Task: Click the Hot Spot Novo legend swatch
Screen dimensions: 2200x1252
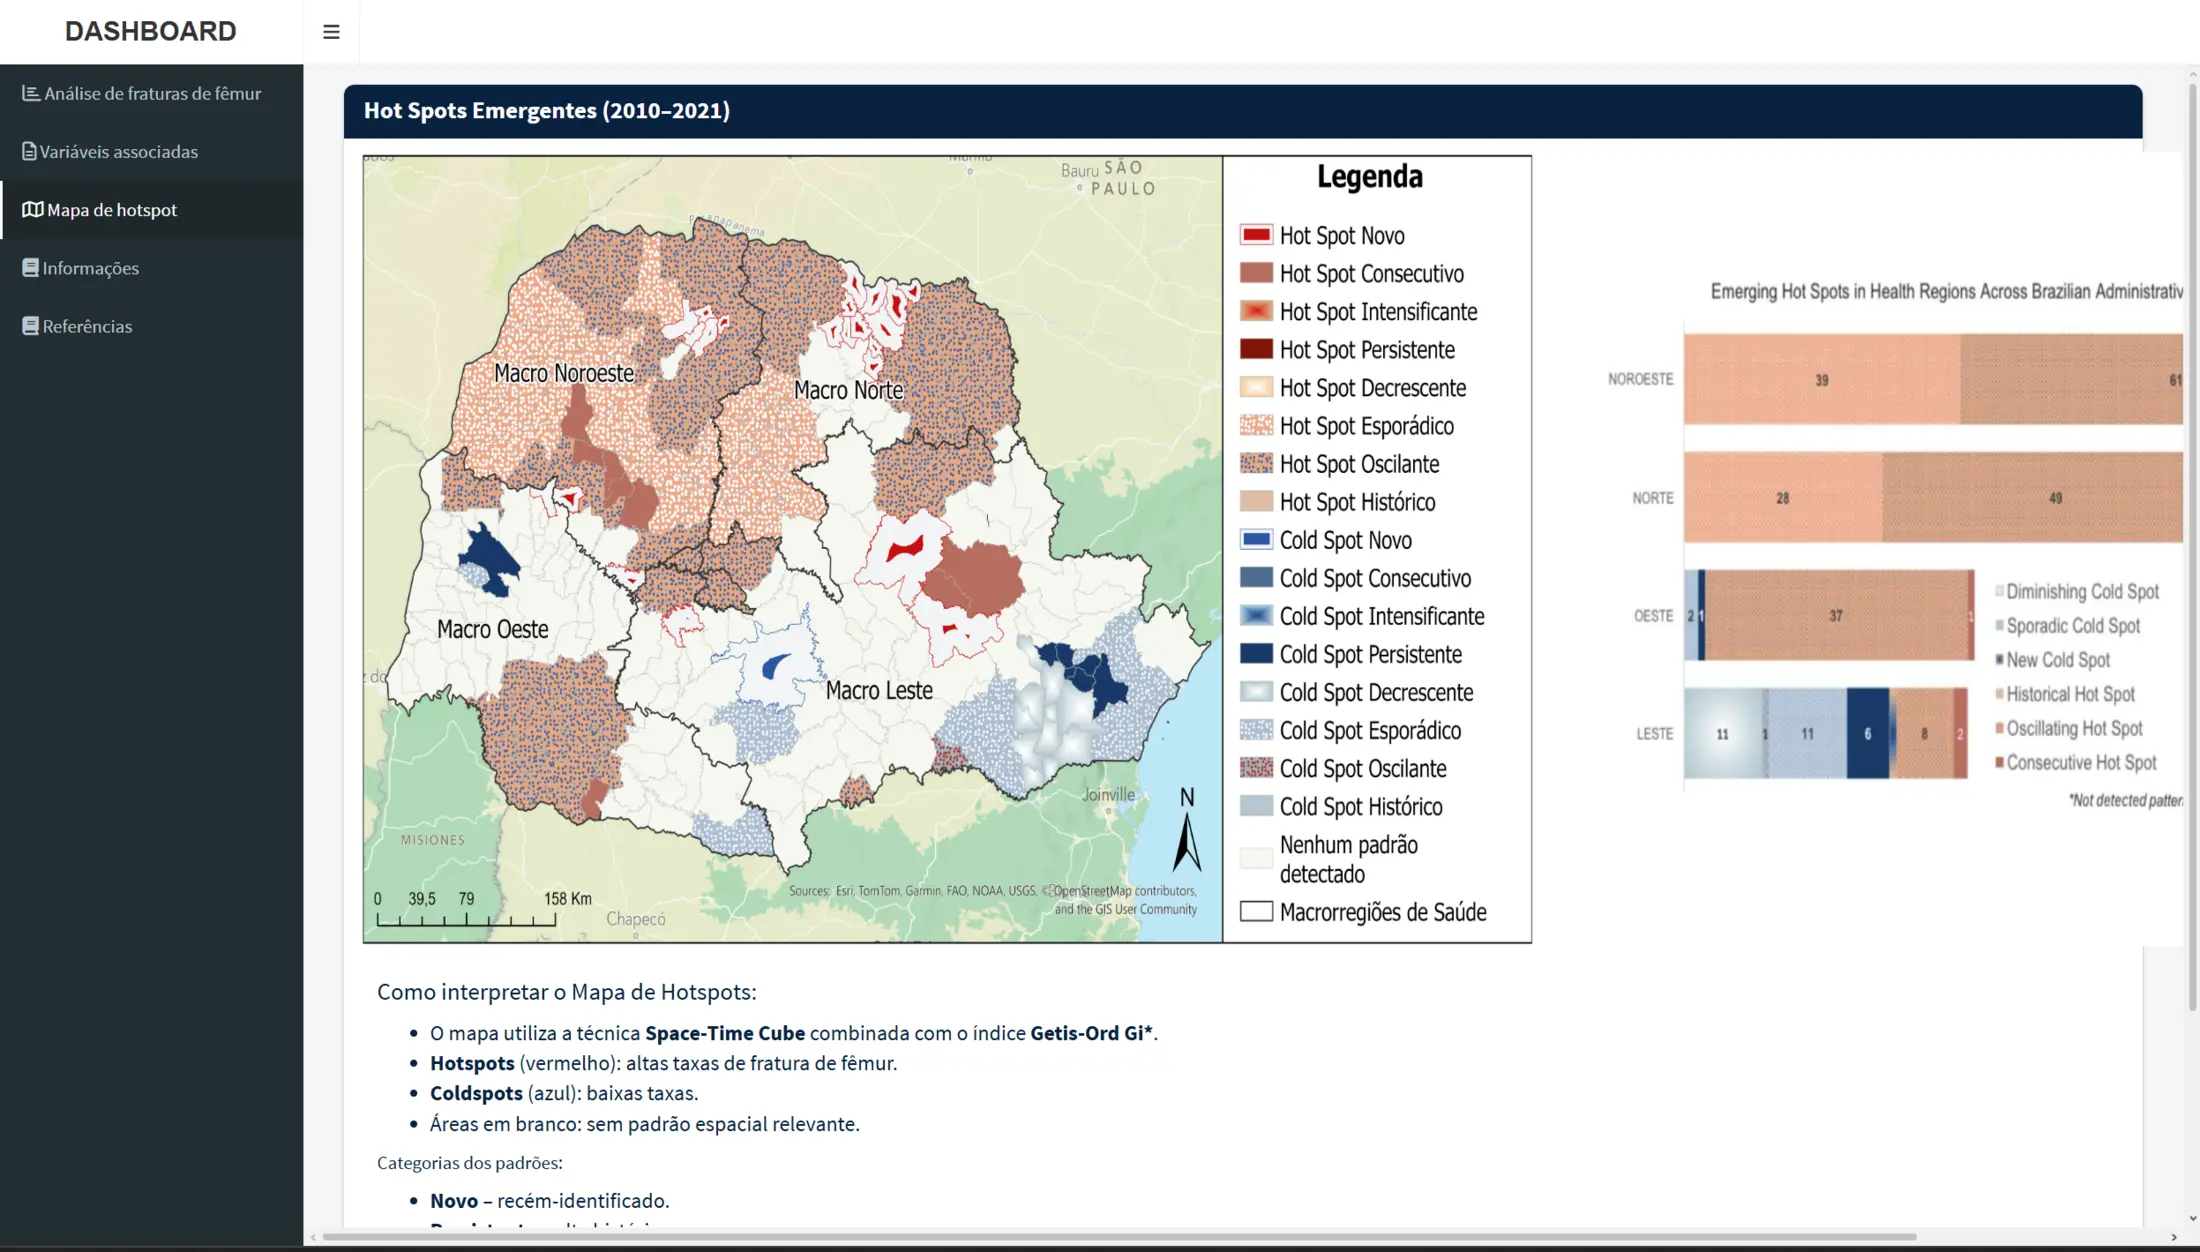Action: pyautogui.click(x=1256, y=235)
